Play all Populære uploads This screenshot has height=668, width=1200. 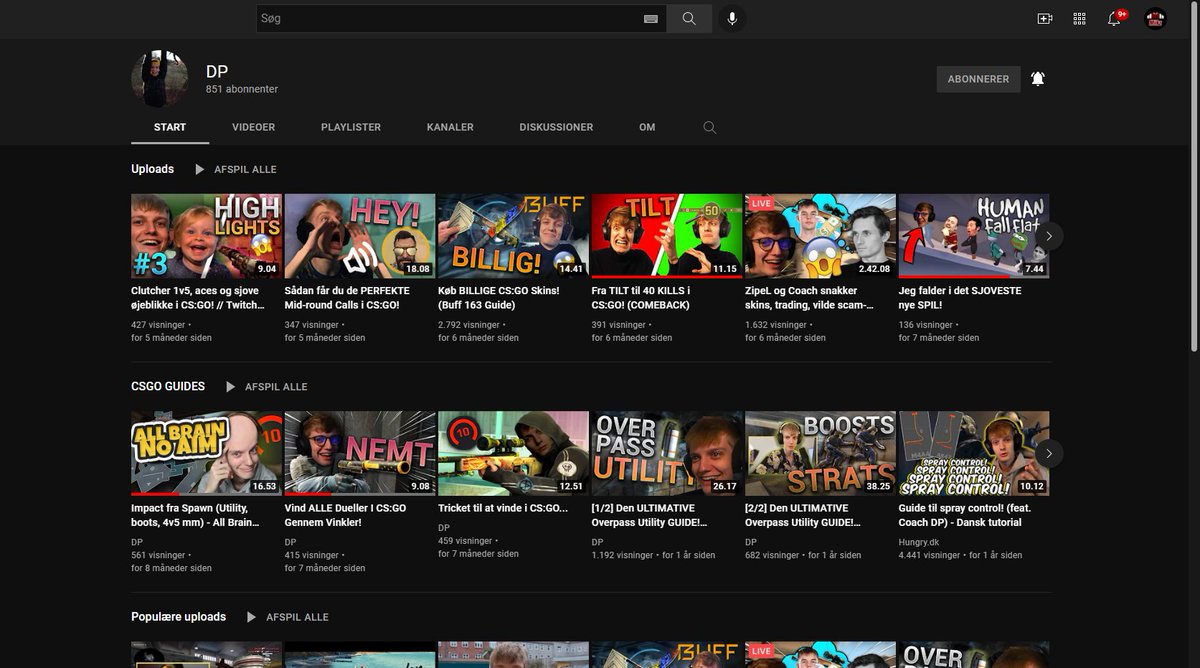(x=287, y=618)
